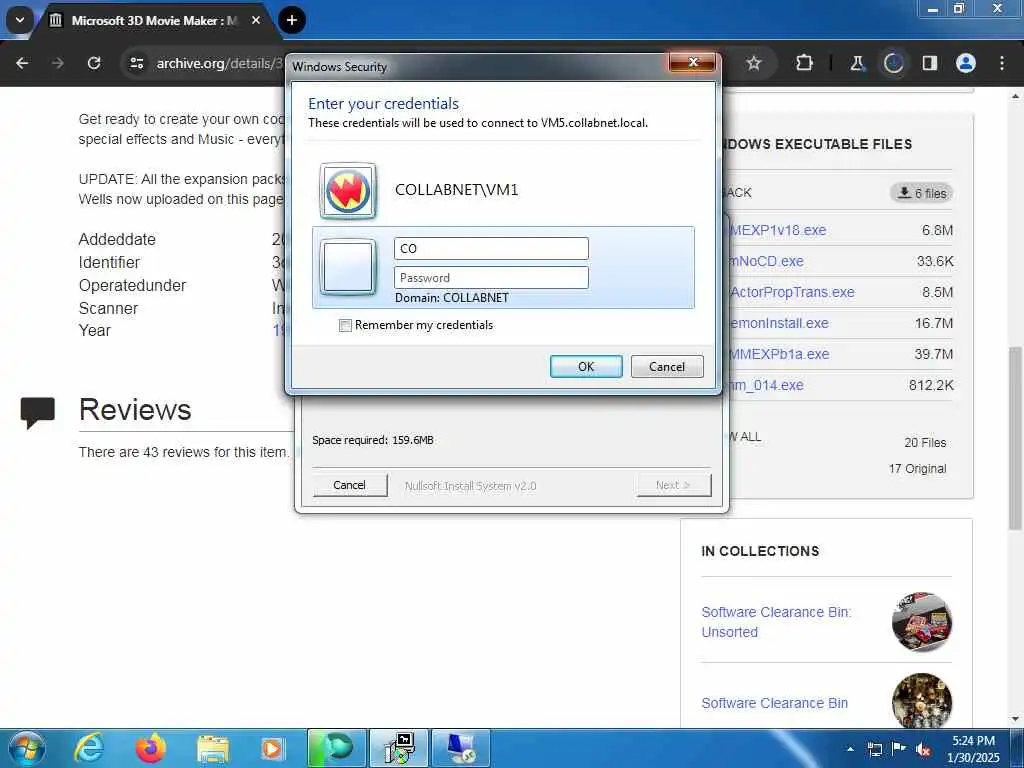Click the Space required: 159.6MB text
Screen dimensions: 1024x768
[372, 440]
